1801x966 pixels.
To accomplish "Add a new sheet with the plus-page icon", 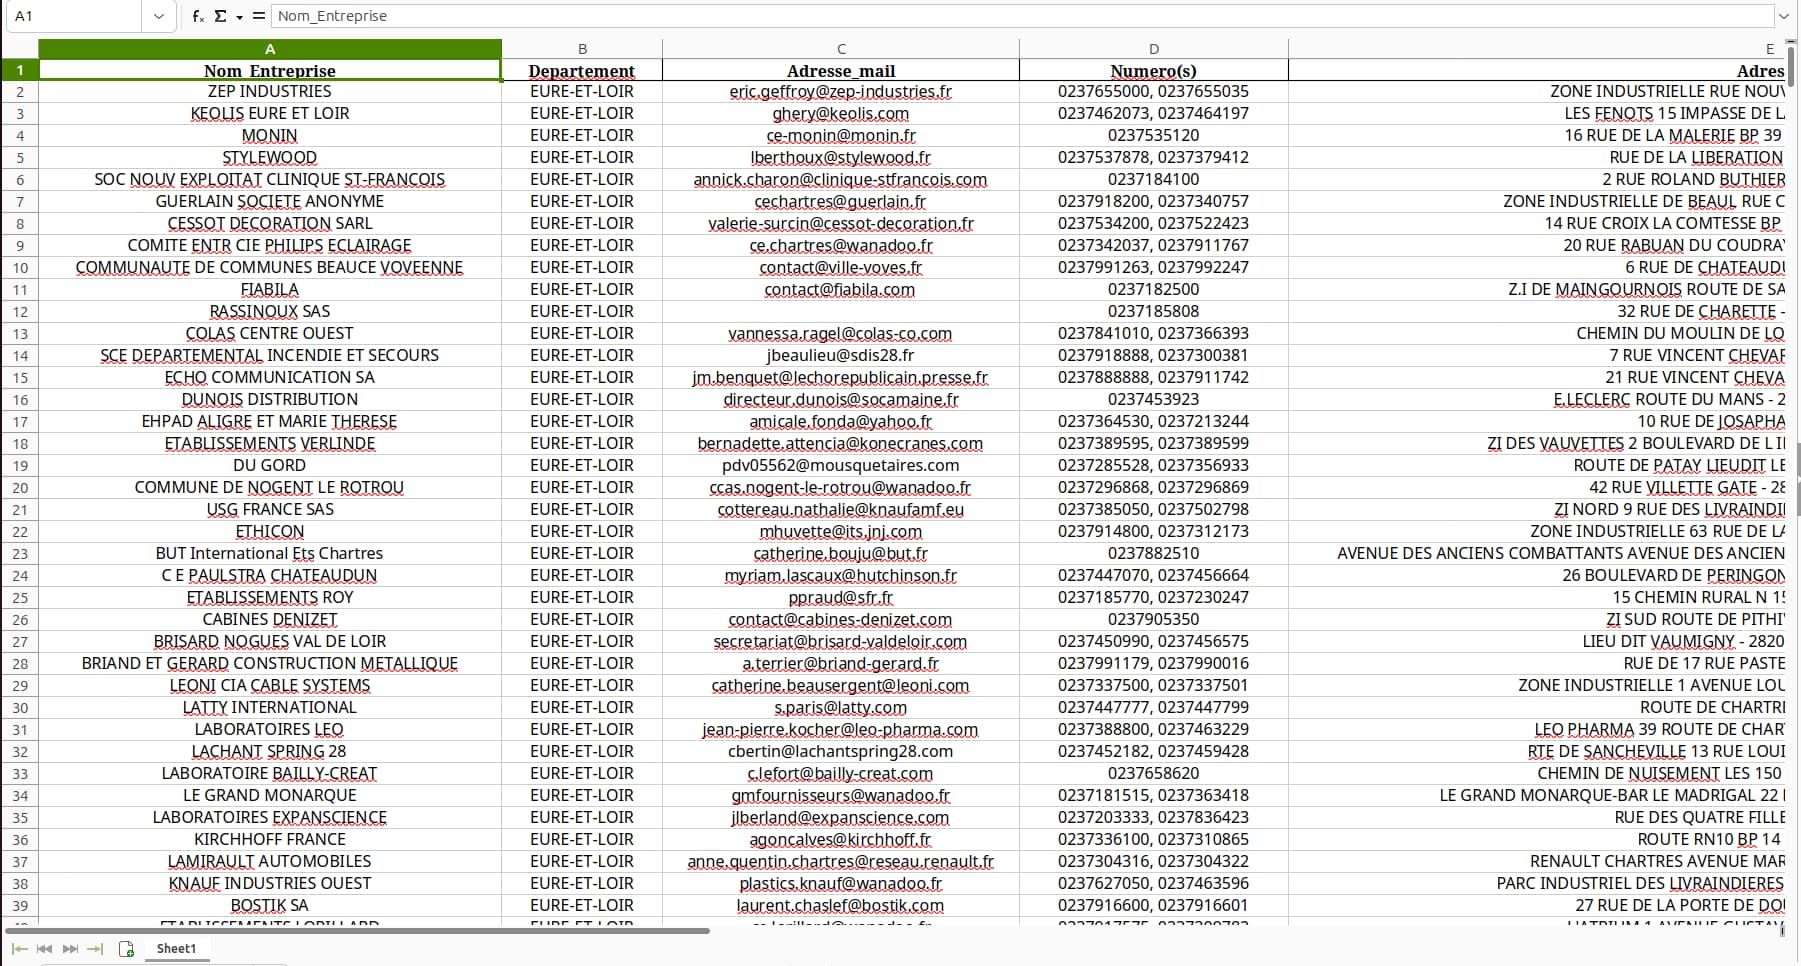I will [127, 949].
